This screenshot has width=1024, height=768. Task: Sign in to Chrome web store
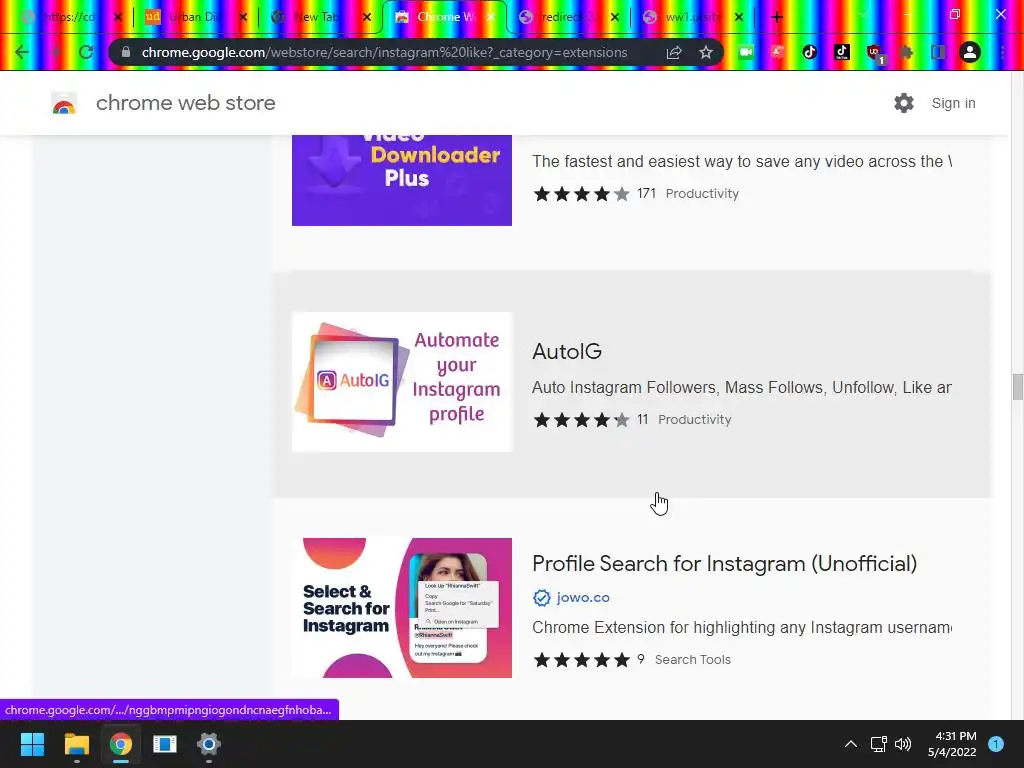(953, 103)
